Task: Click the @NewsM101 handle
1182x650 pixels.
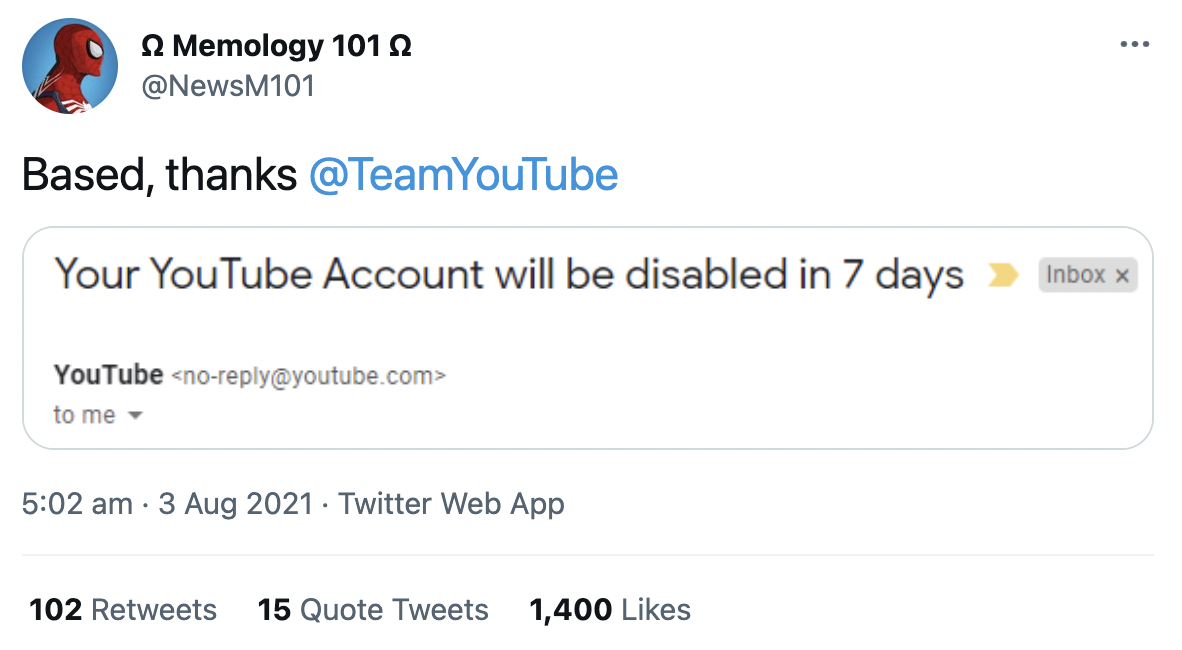Action: pyautogui.click(x=228, y=86)
